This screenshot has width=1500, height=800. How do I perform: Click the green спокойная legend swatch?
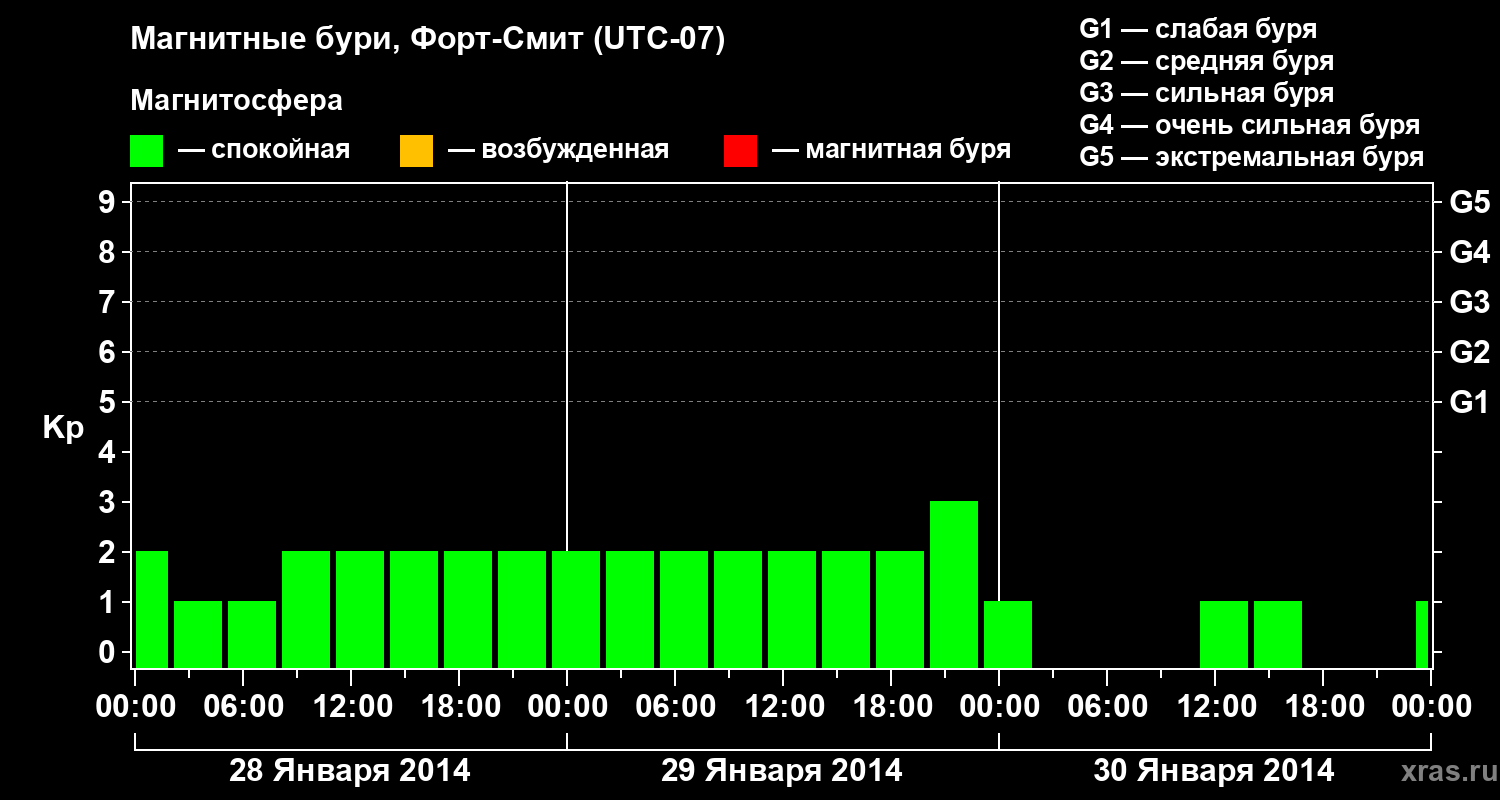point(147,151)
